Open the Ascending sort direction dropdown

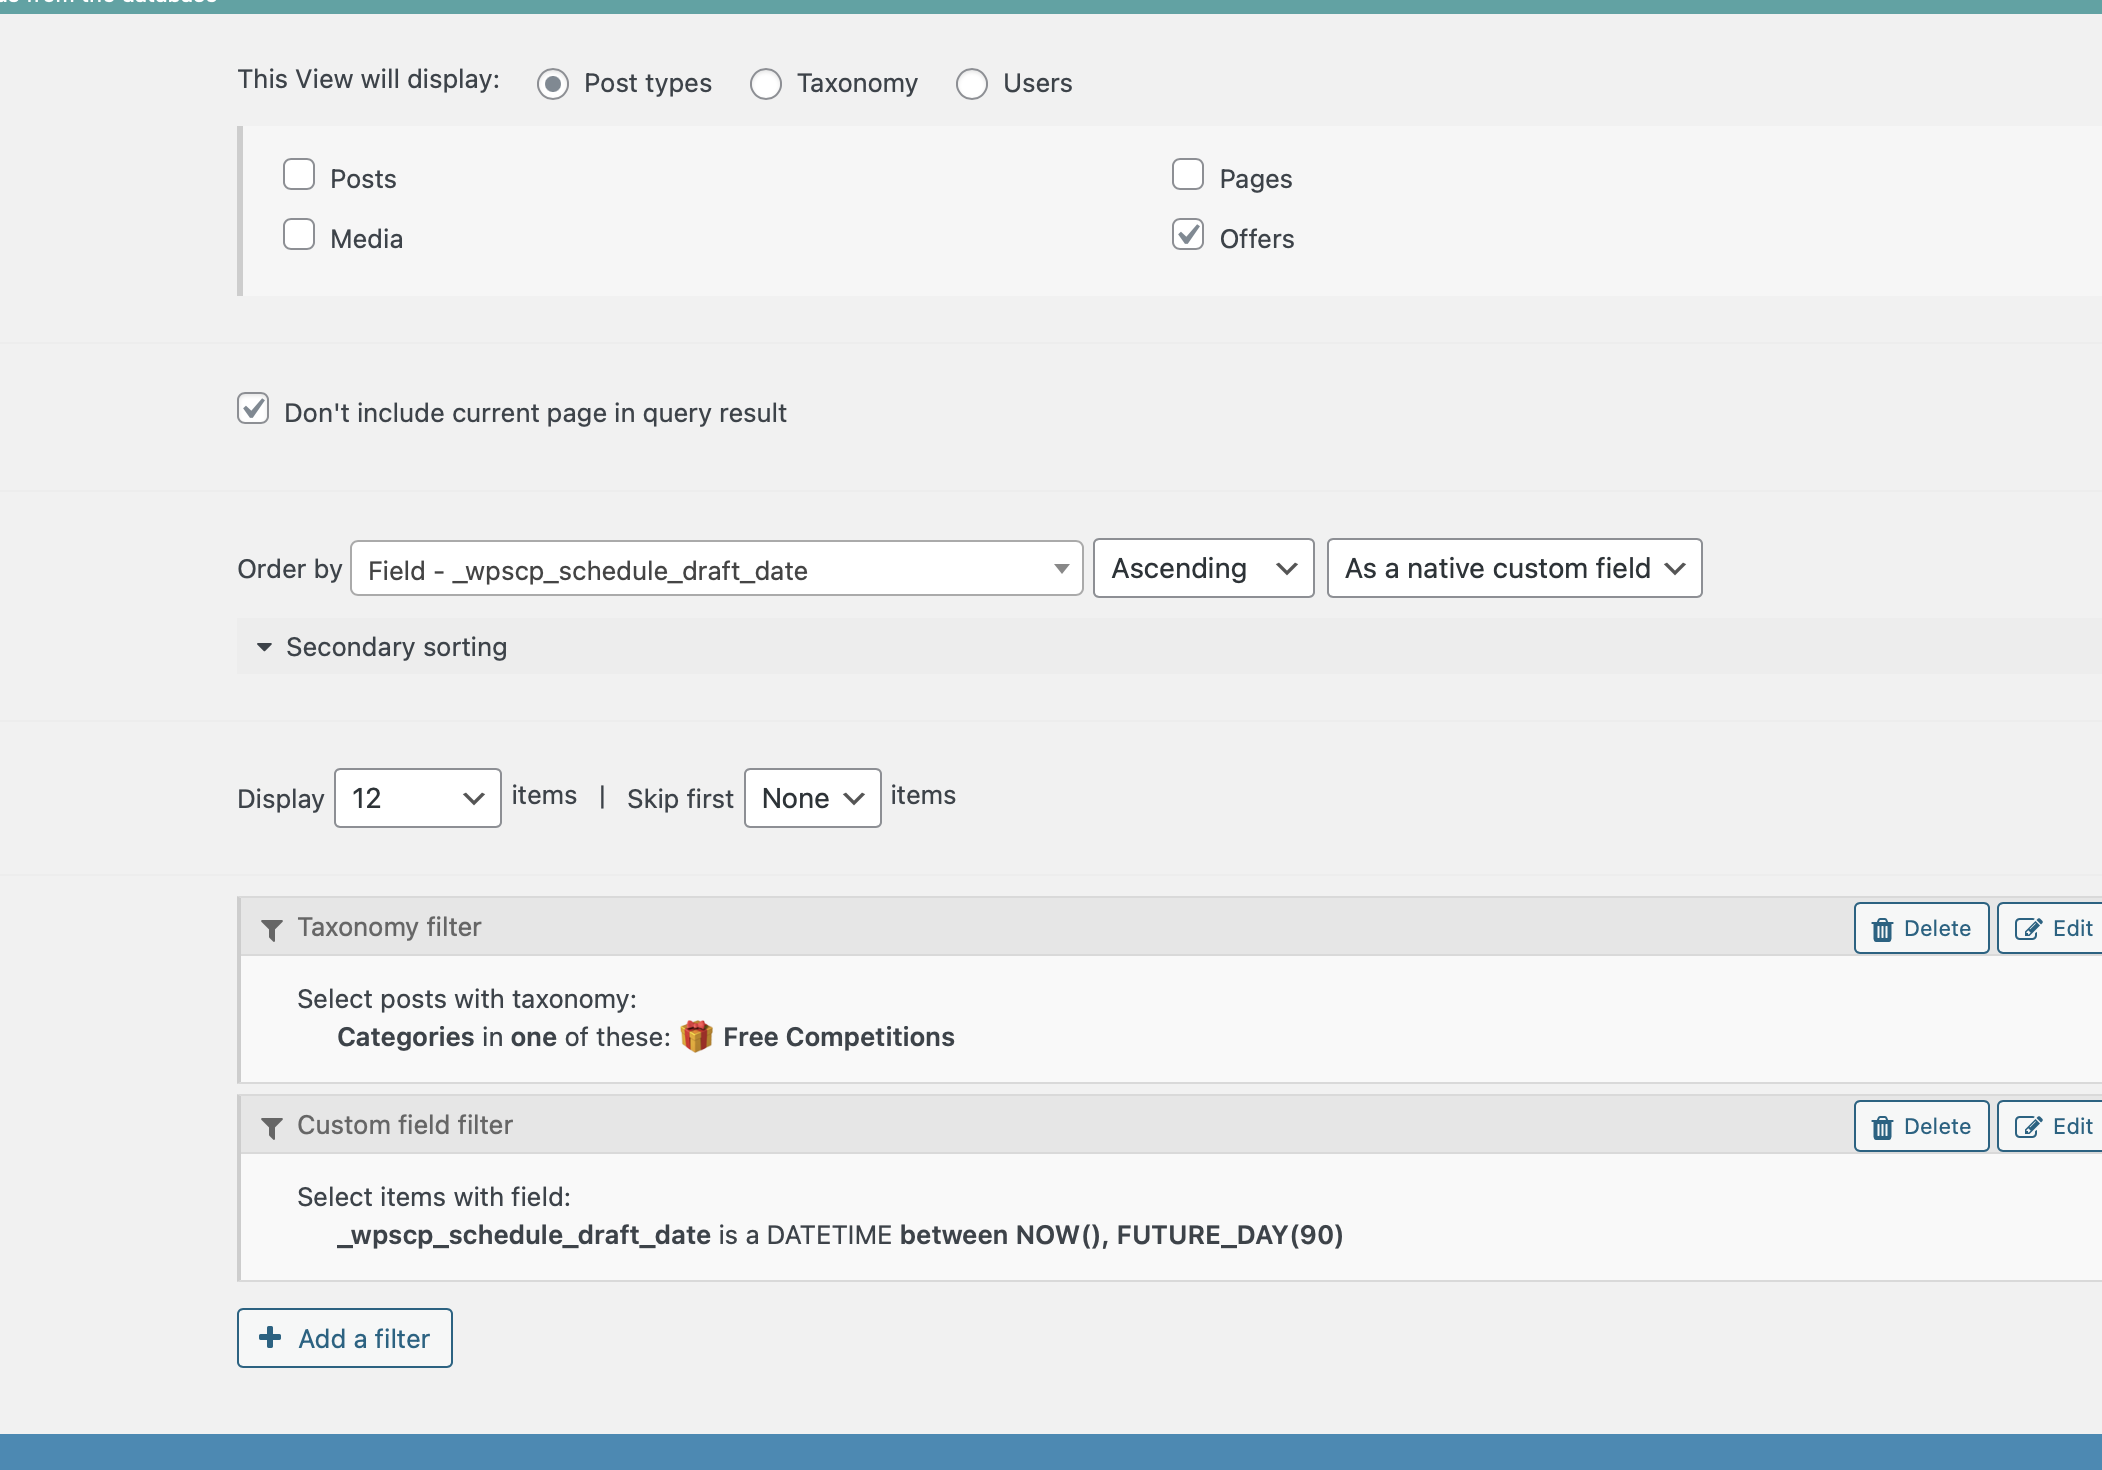coord(1204,568)
